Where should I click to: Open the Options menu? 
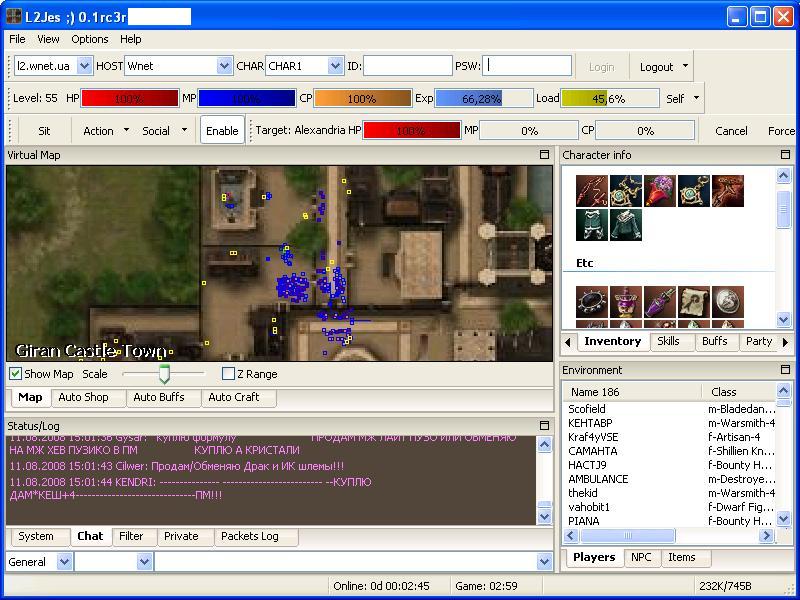[x=90, y=39]
